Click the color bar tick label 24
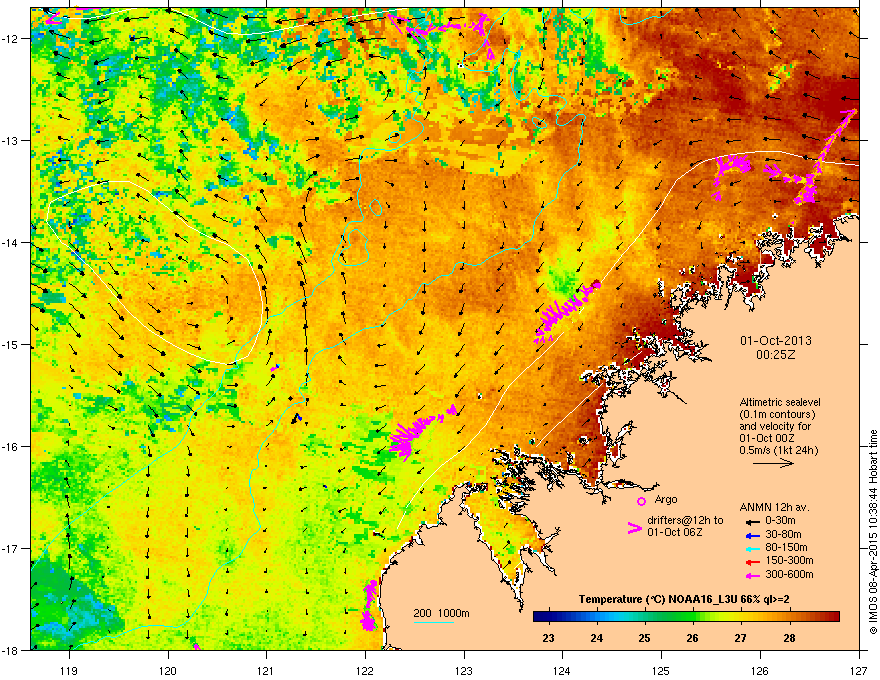The image size is (880, 680). coord(597,638)
